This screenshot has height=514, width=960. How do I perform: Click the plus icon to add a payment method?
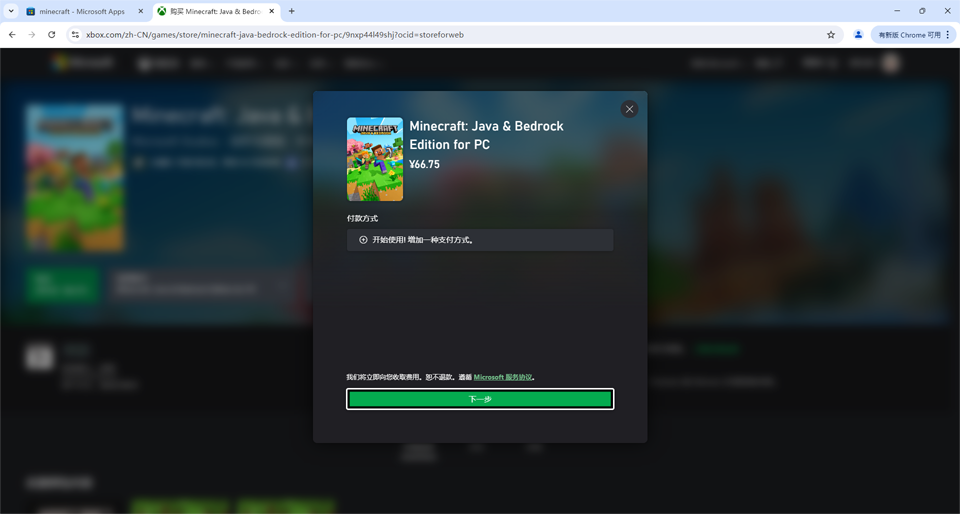(x=363, y=240)
